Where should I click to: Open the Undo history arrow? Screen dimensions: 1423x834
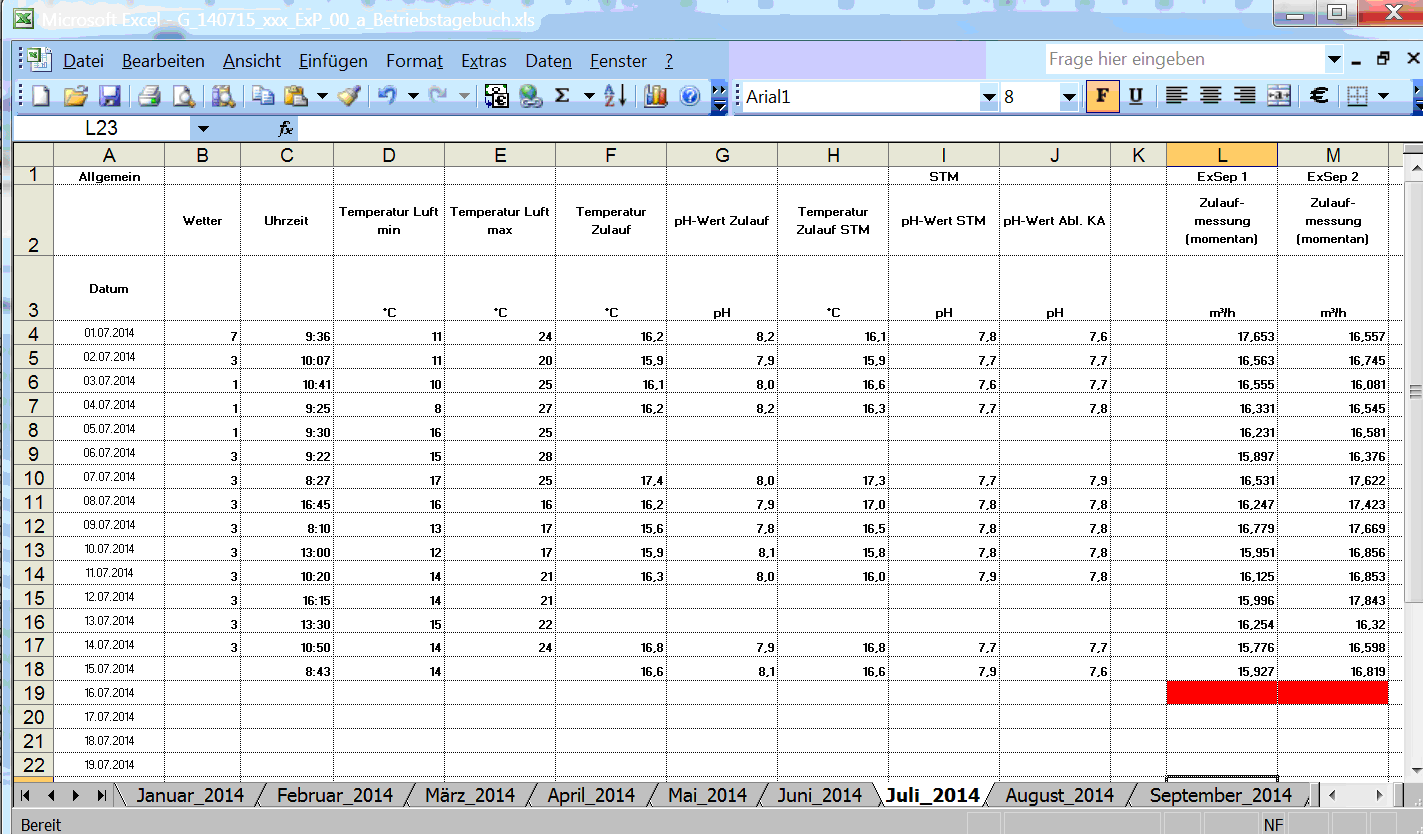coord(413,96)
